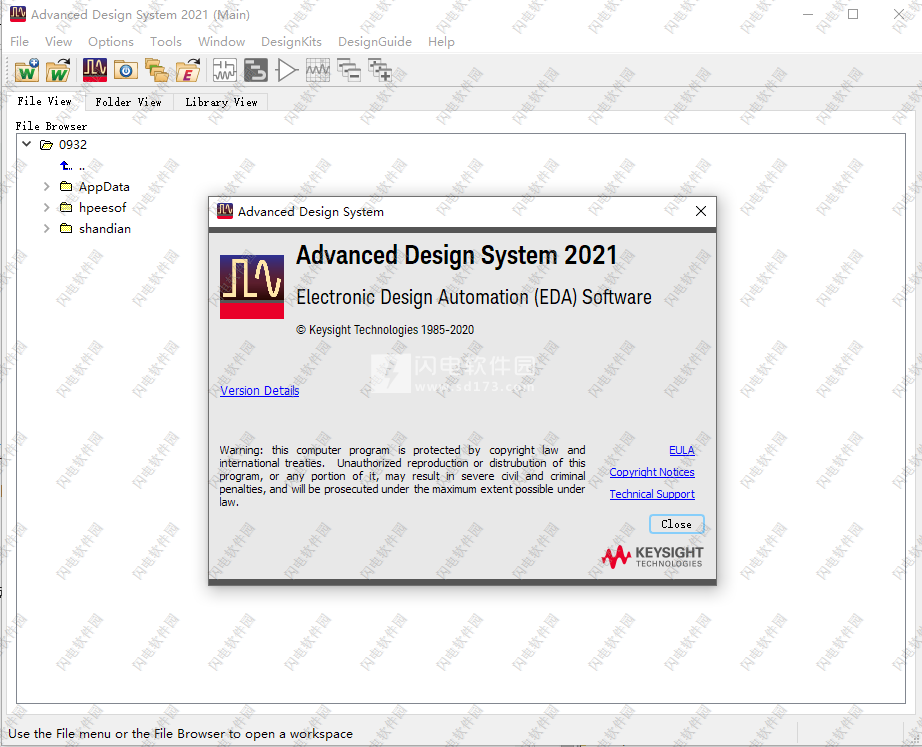Expand the AppData folder
This screenshot has width=922, height=747.
(46, 186)
